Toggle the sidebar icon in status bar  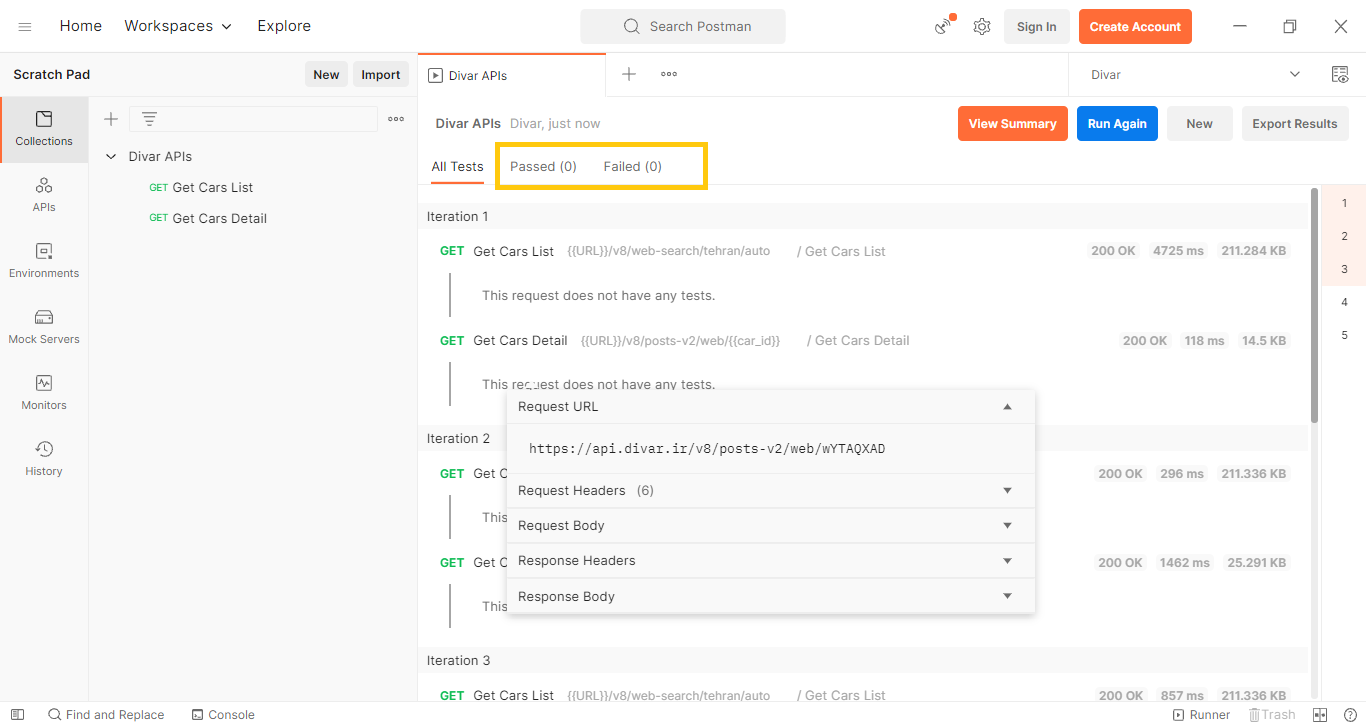17,715
